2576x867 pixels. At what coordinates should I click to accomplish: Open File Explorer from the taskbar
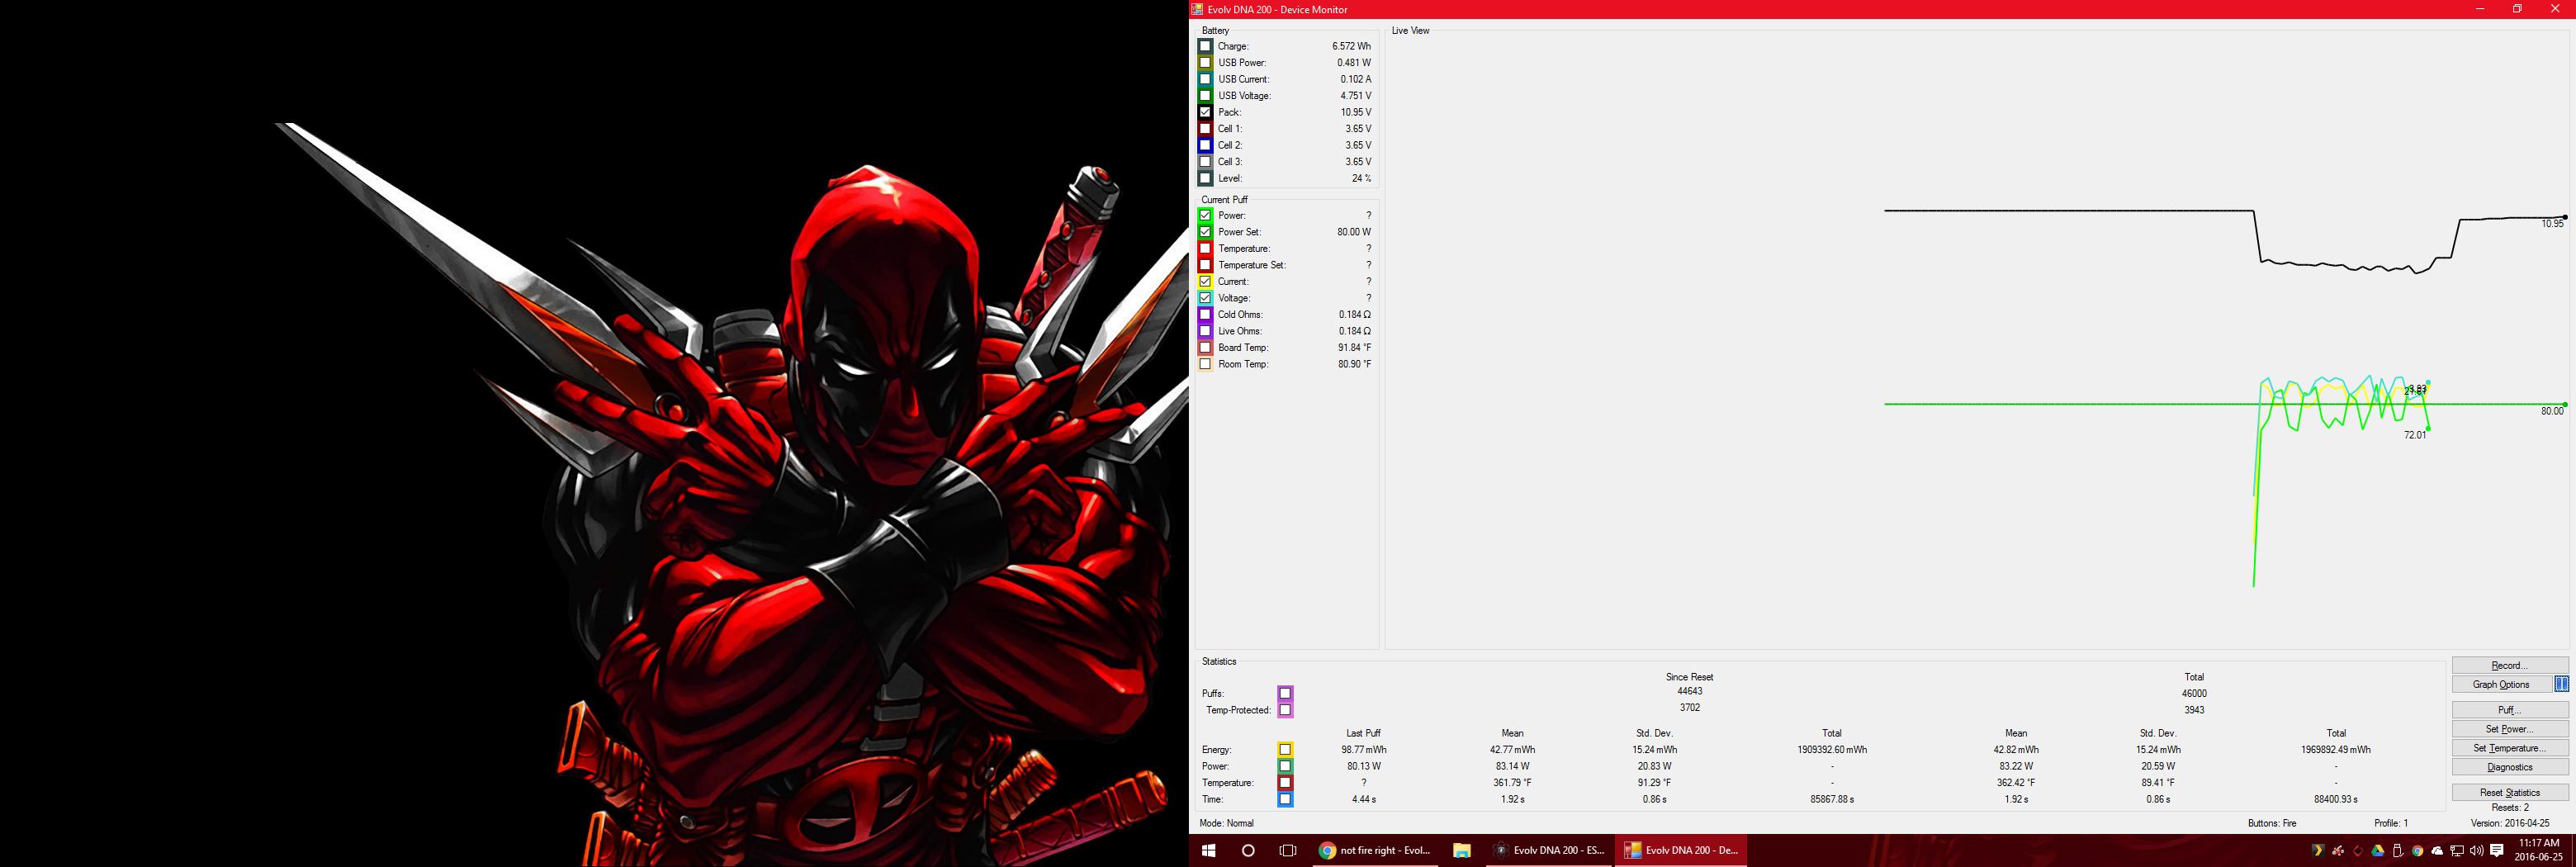point(1461,850)
